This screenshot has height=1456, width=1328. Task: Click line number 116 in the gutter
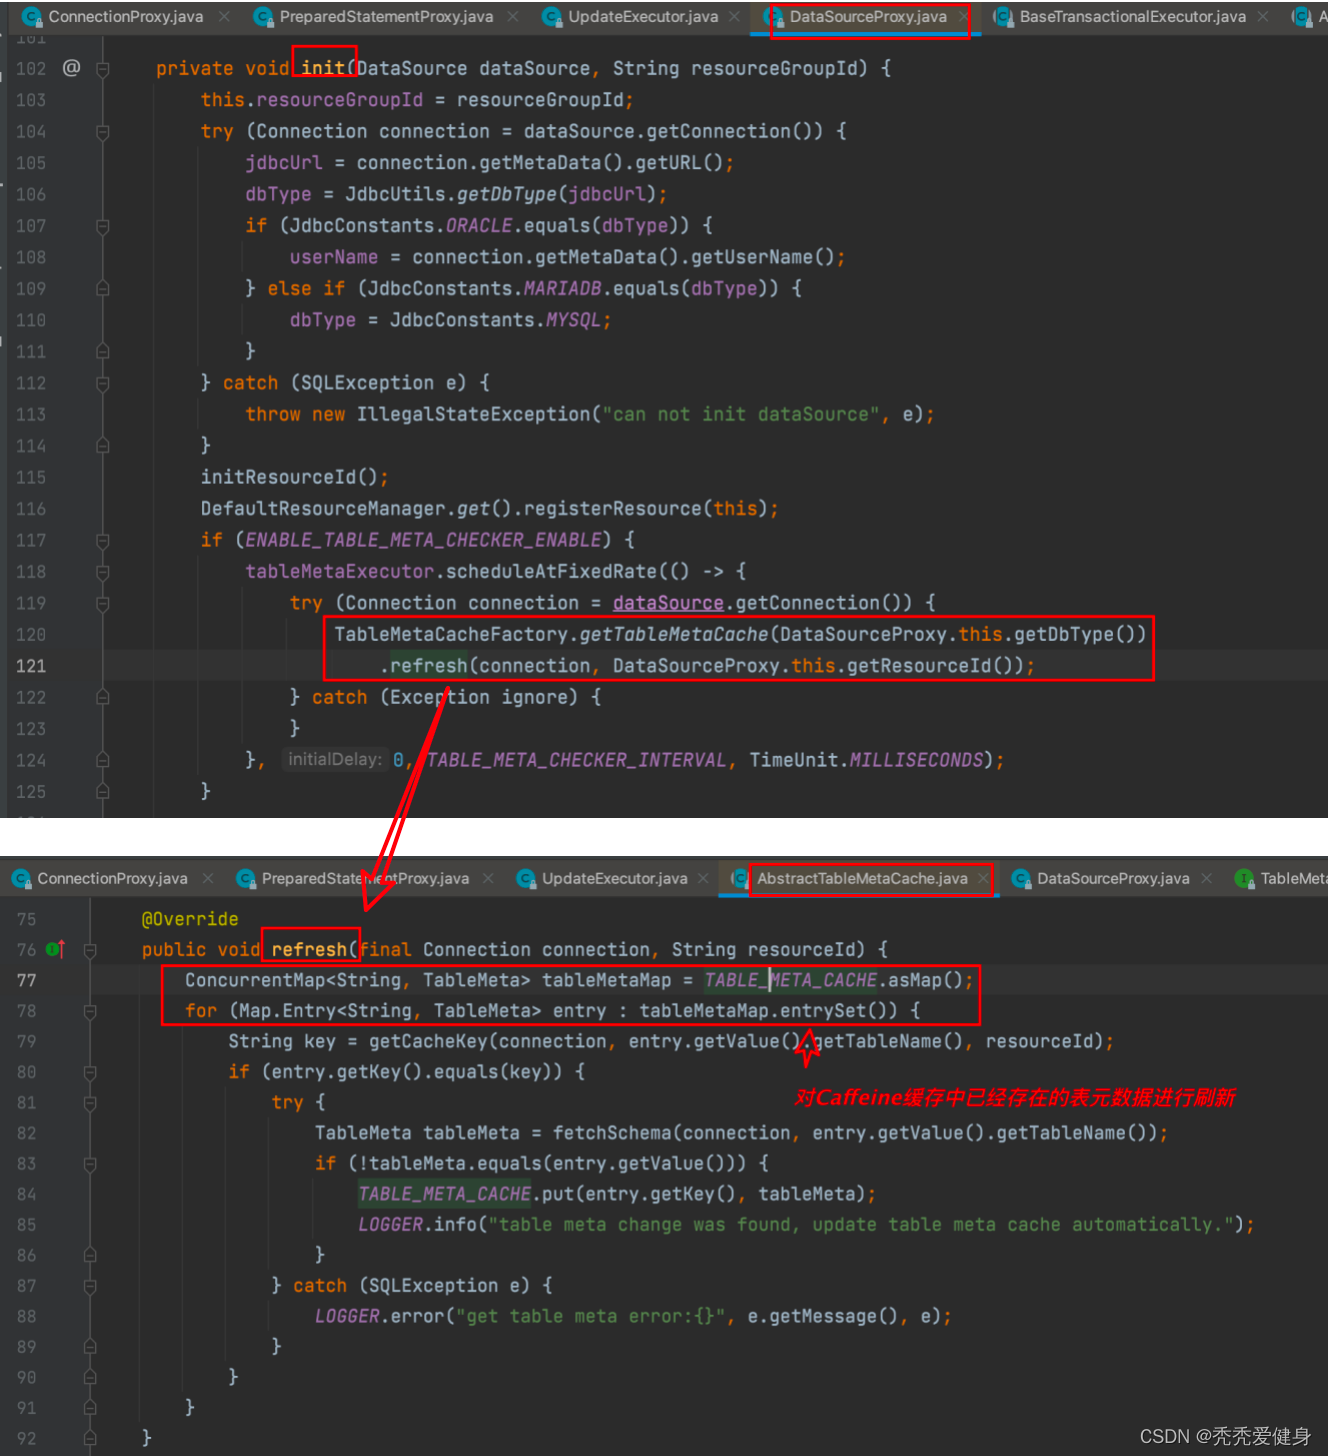pyautogui.click(x=30, y=509)
